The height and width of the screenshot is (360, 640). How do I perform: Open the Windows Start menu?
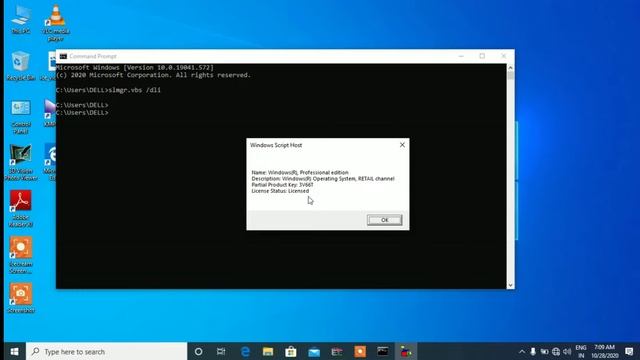14,351
